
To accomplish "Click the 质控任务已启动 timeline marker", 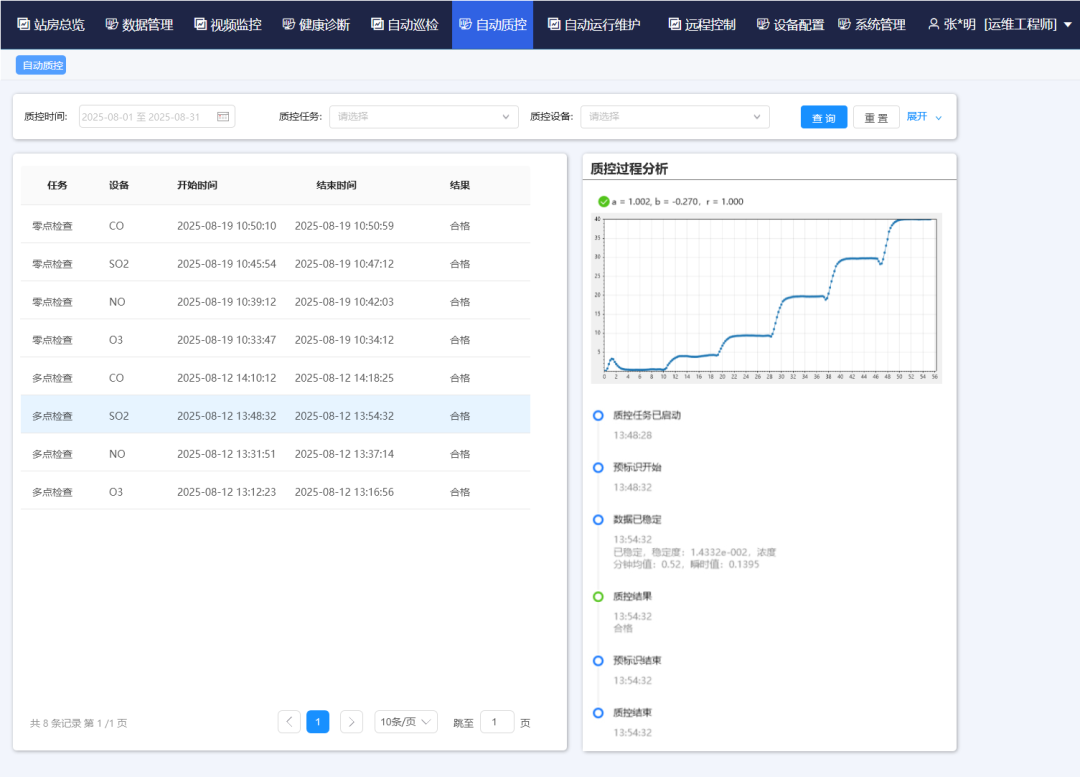I will click(x=598, y=415).
